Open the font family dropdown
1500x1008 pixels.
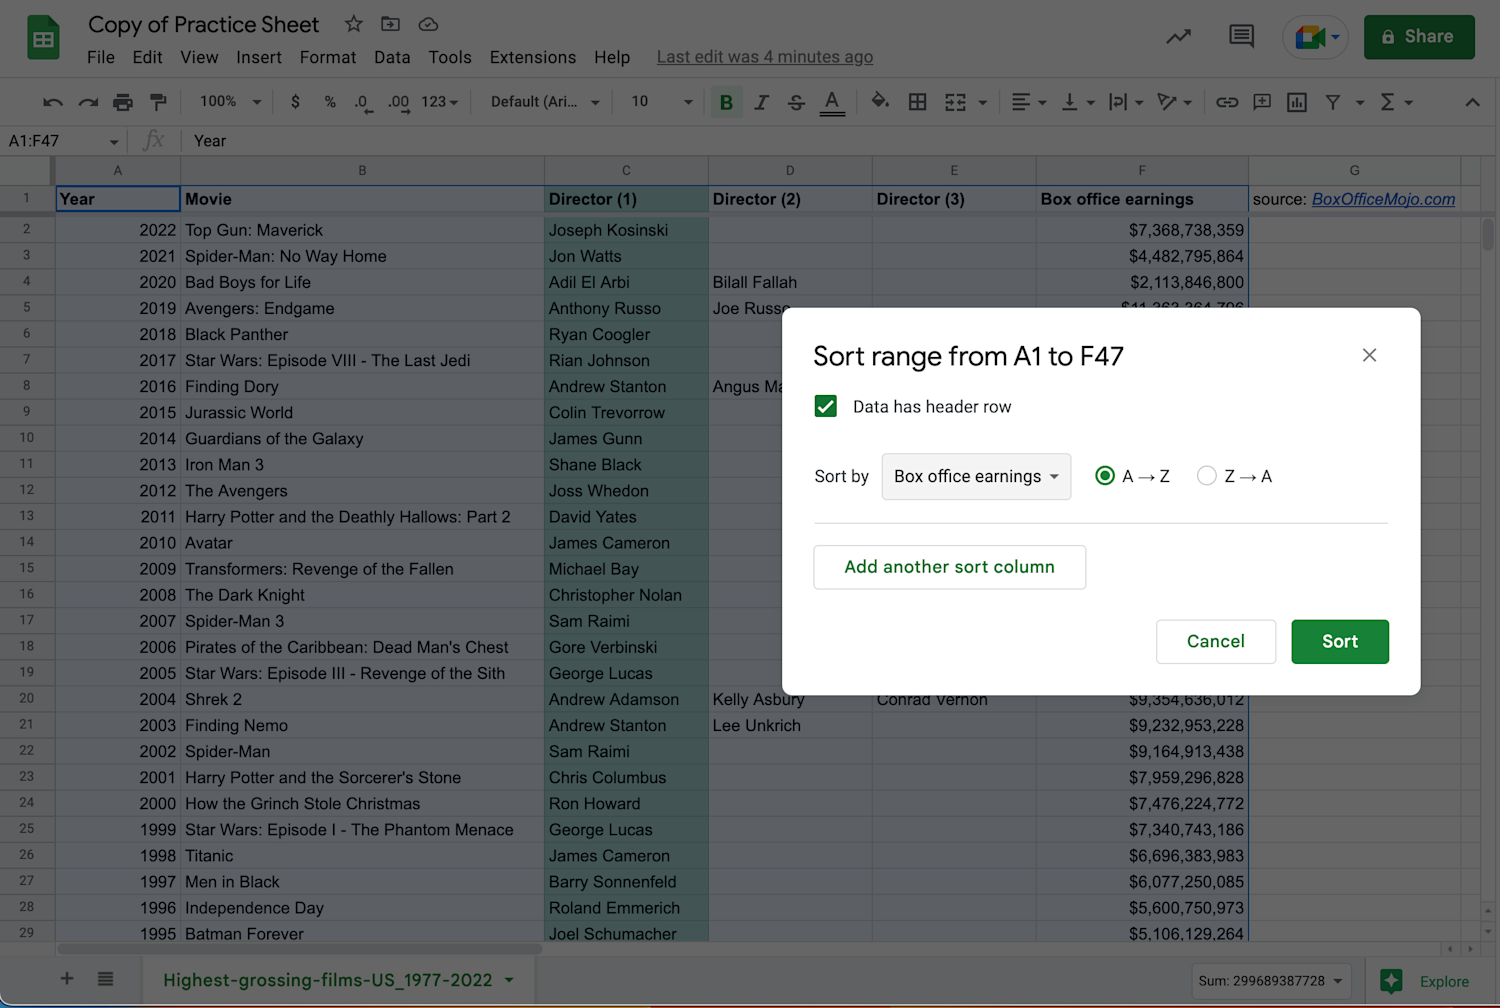click(x=545, y=102)
